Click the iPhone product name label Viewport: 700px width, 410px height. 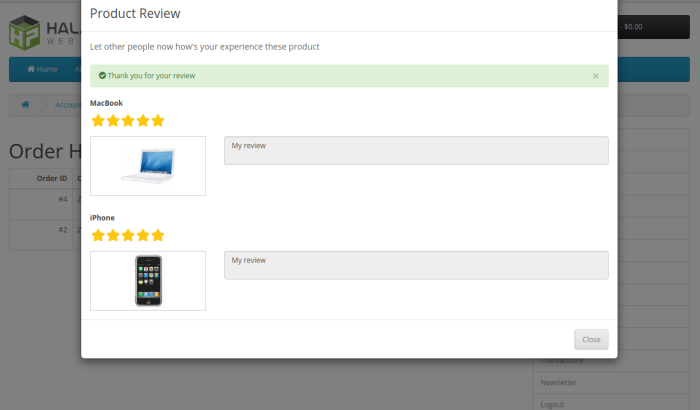point(102,218)
